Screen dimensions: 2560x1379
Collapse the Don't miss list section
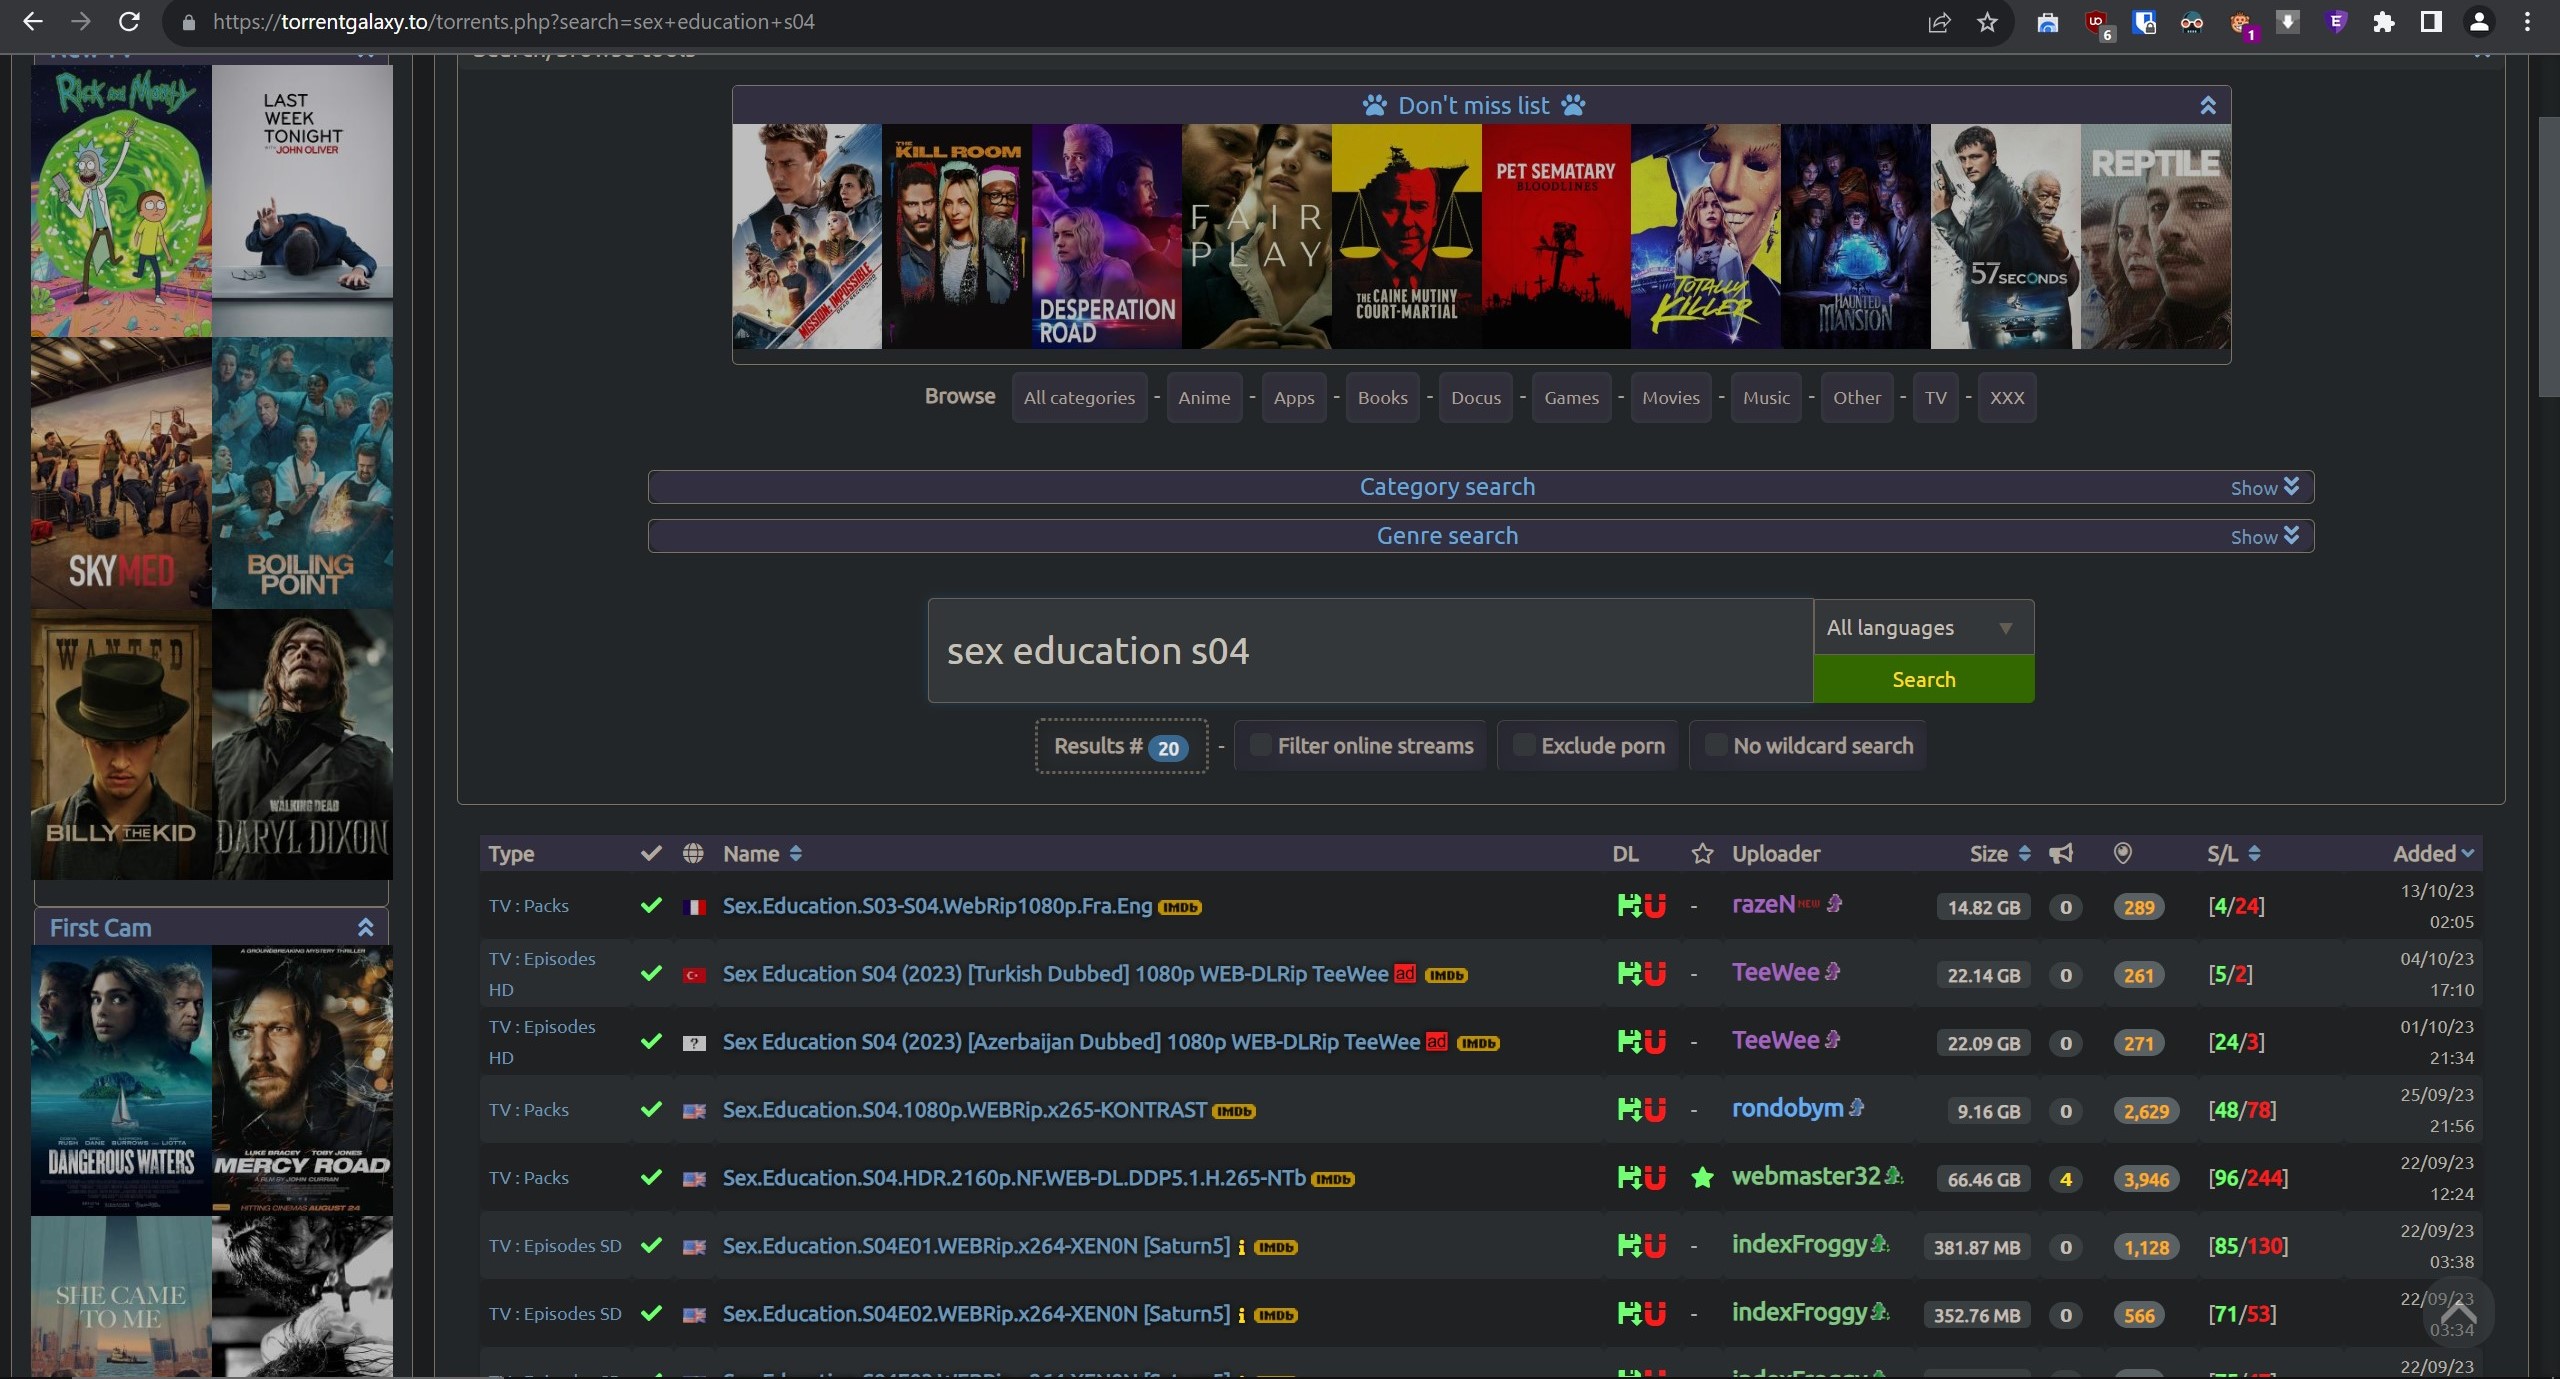coord(2208,105)
